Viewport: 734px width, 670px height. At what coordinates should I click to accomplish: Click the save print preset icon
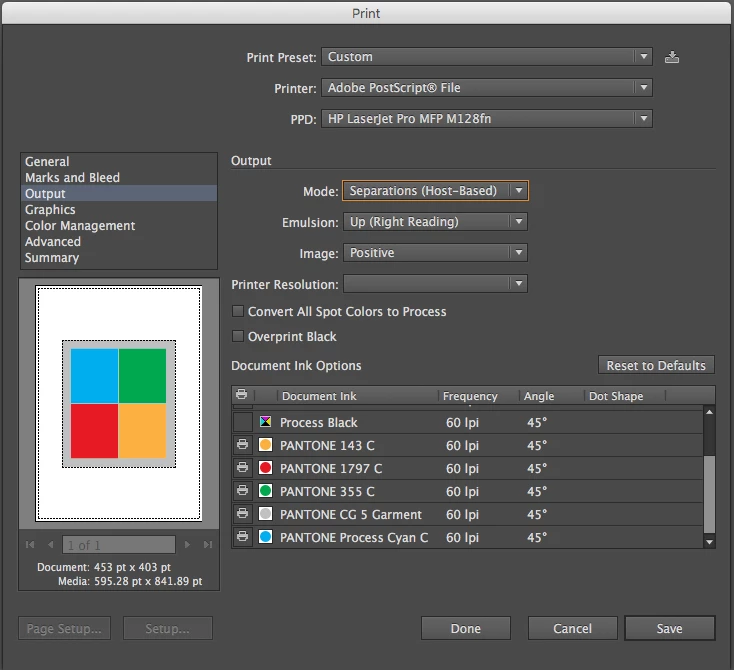pos(672,57)
